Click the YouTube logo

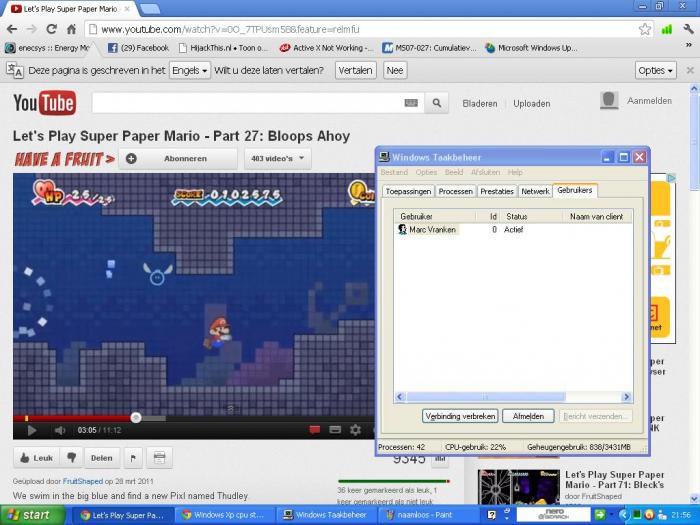(45, 103)
